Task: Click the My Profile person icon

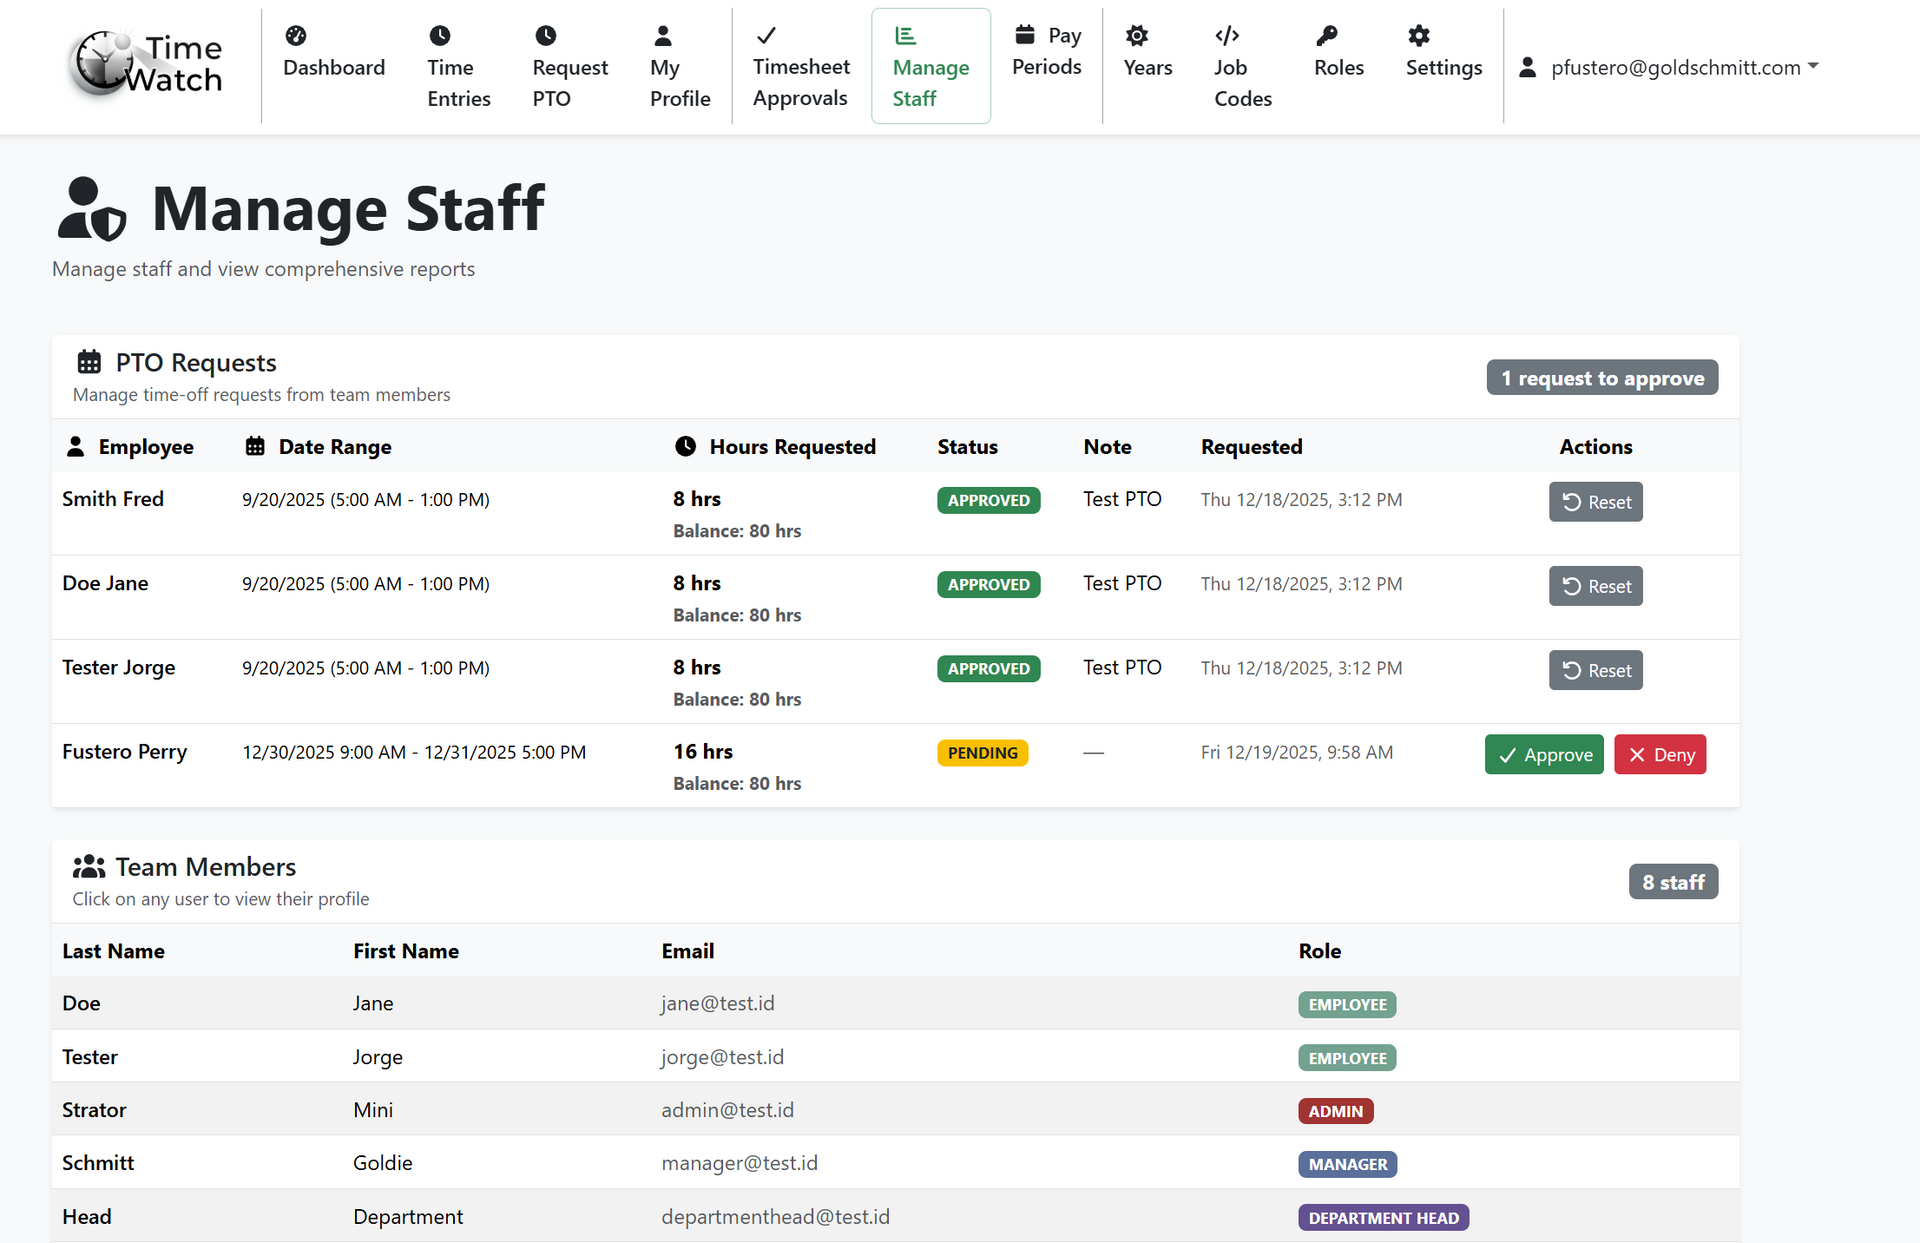Action: pos(663,36)
